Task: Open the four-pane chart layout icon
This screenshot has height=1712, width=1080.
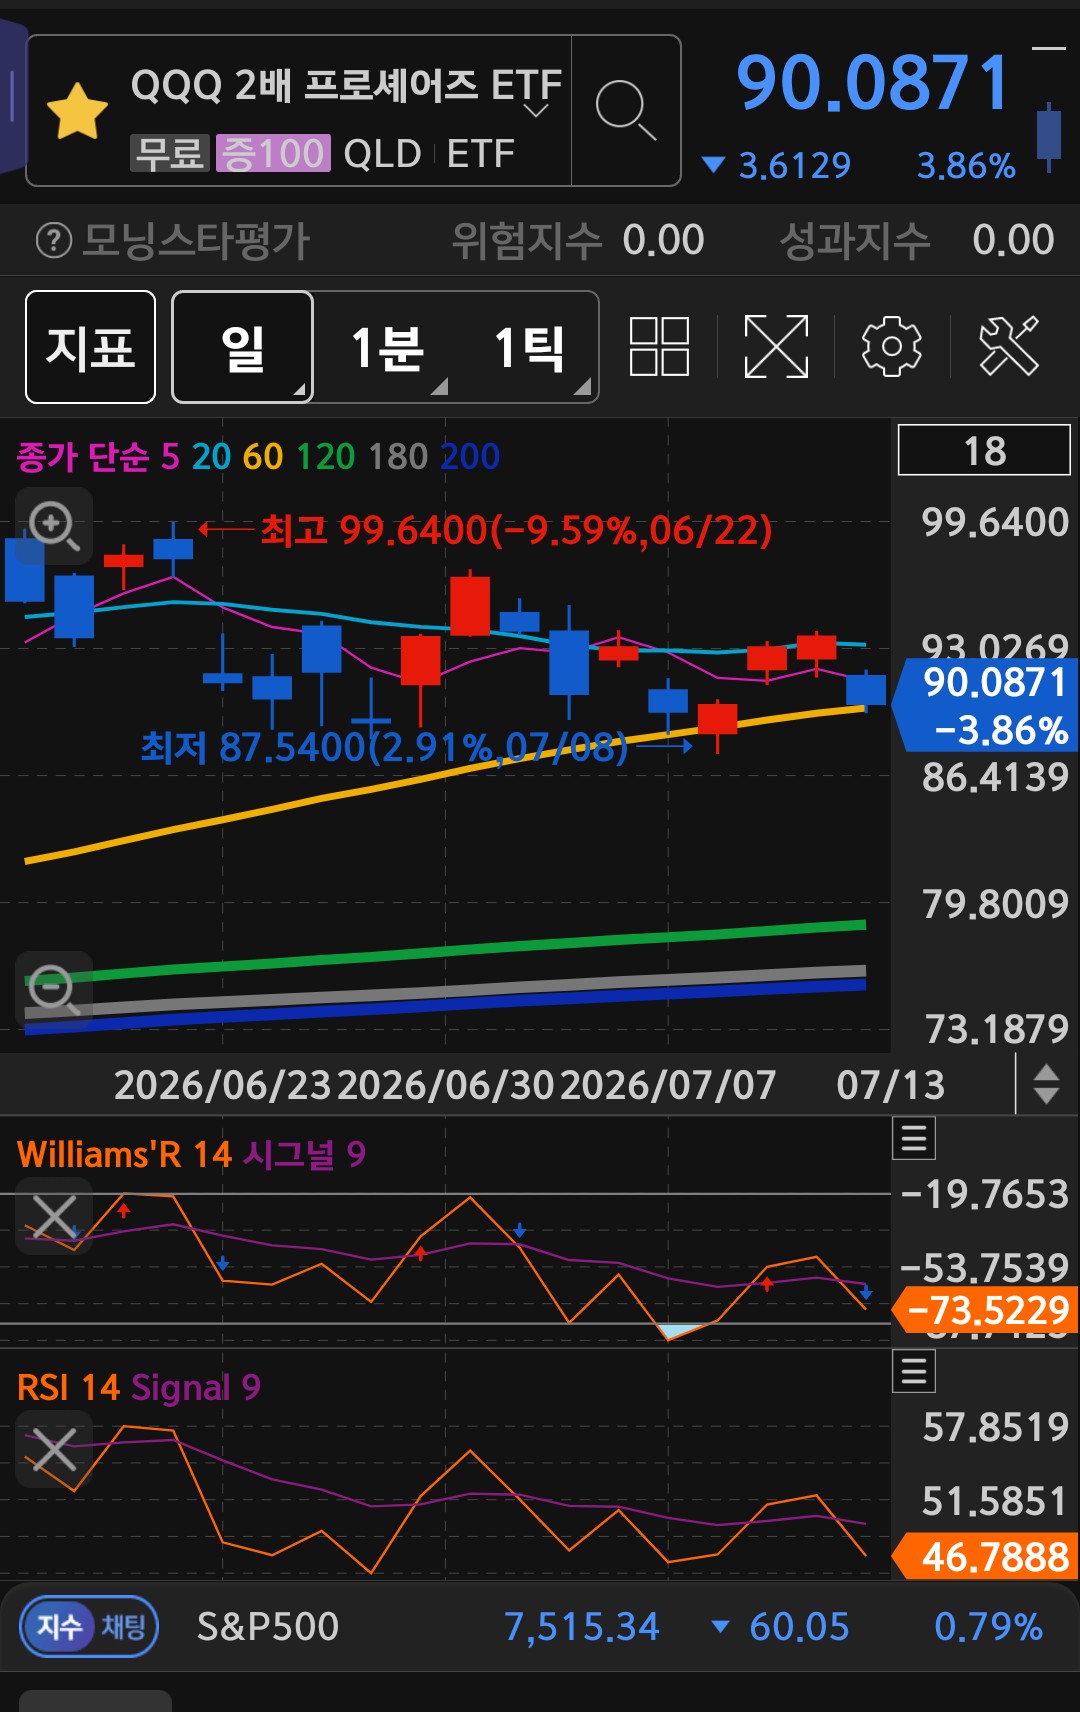Action: 659,347
